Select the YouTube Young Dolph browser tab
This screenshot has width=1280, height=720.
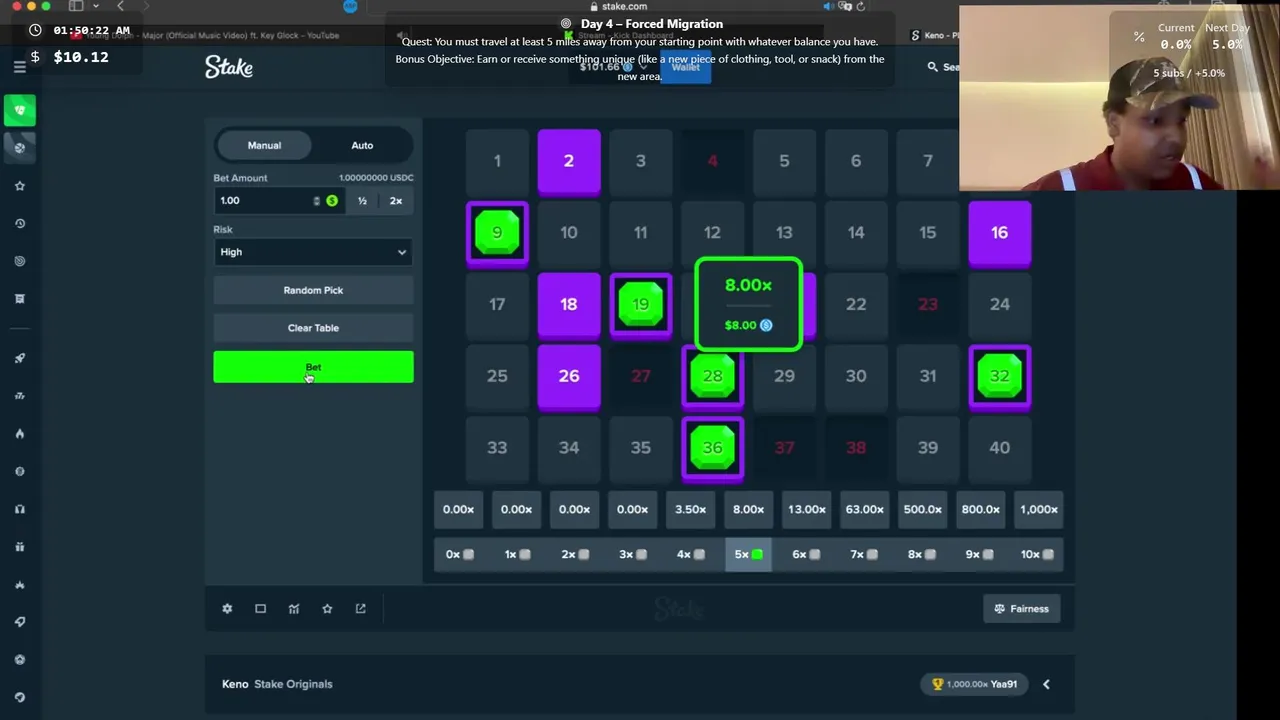click(x=205, y=35)
